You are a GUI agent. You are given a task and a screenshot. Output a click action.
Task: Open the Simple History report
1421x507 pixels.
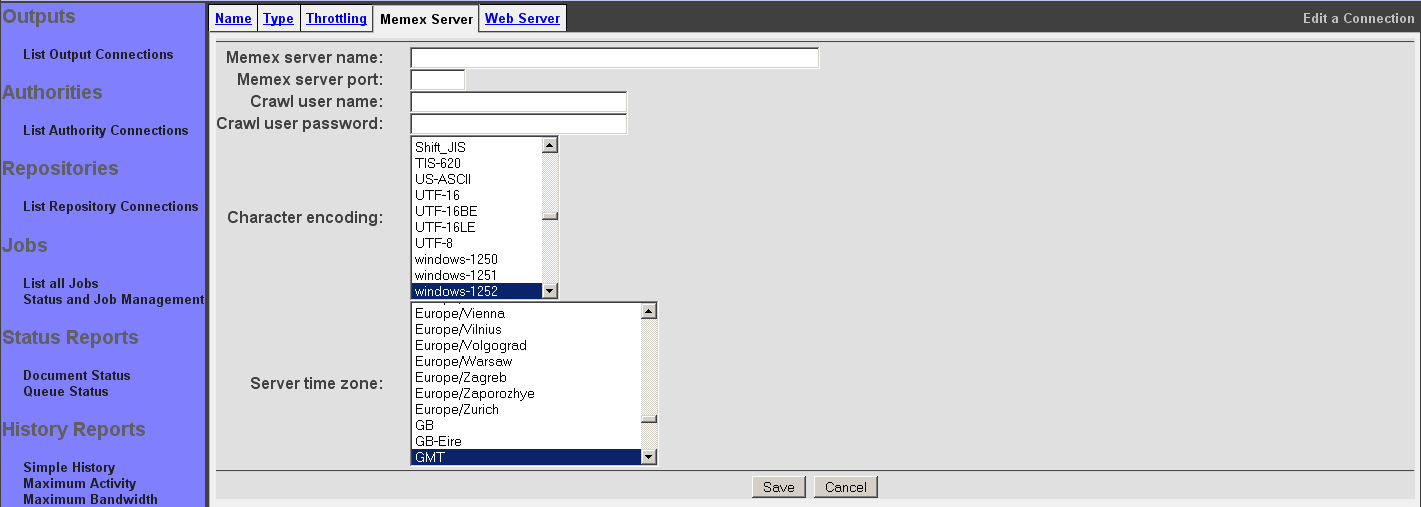pyautogui.click(x=69, y=468)
